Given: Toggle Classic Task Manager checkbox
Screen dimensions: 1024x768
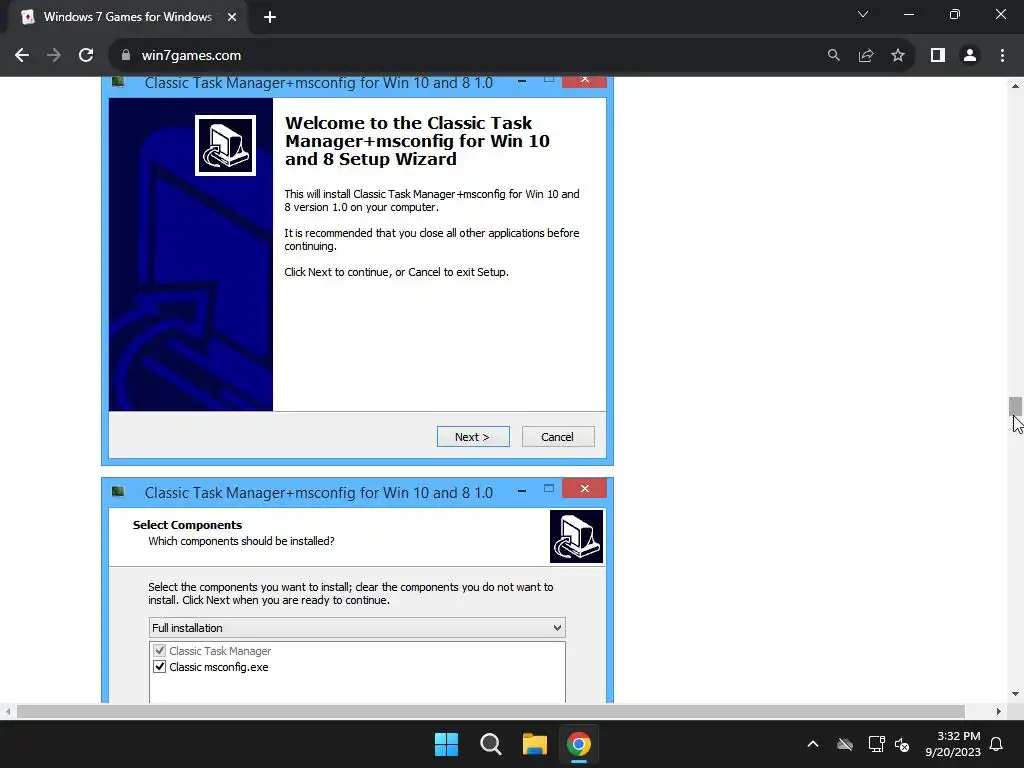Looking at the screenshot, I should [x=159, y=650].
